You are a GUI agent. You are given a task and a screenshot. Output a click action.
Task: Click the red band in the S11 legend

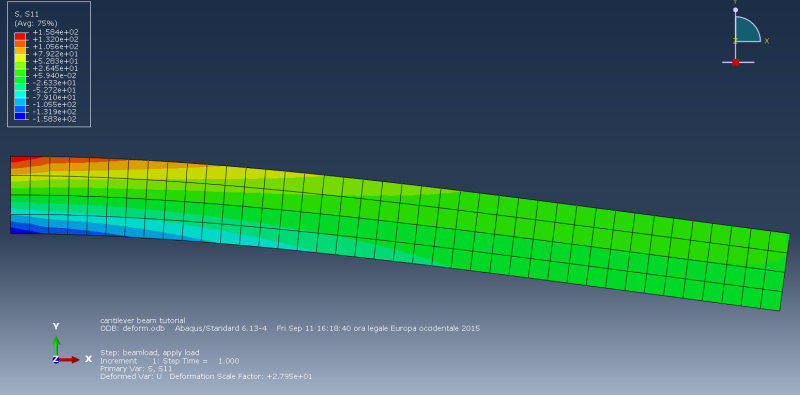click(20, 36)
